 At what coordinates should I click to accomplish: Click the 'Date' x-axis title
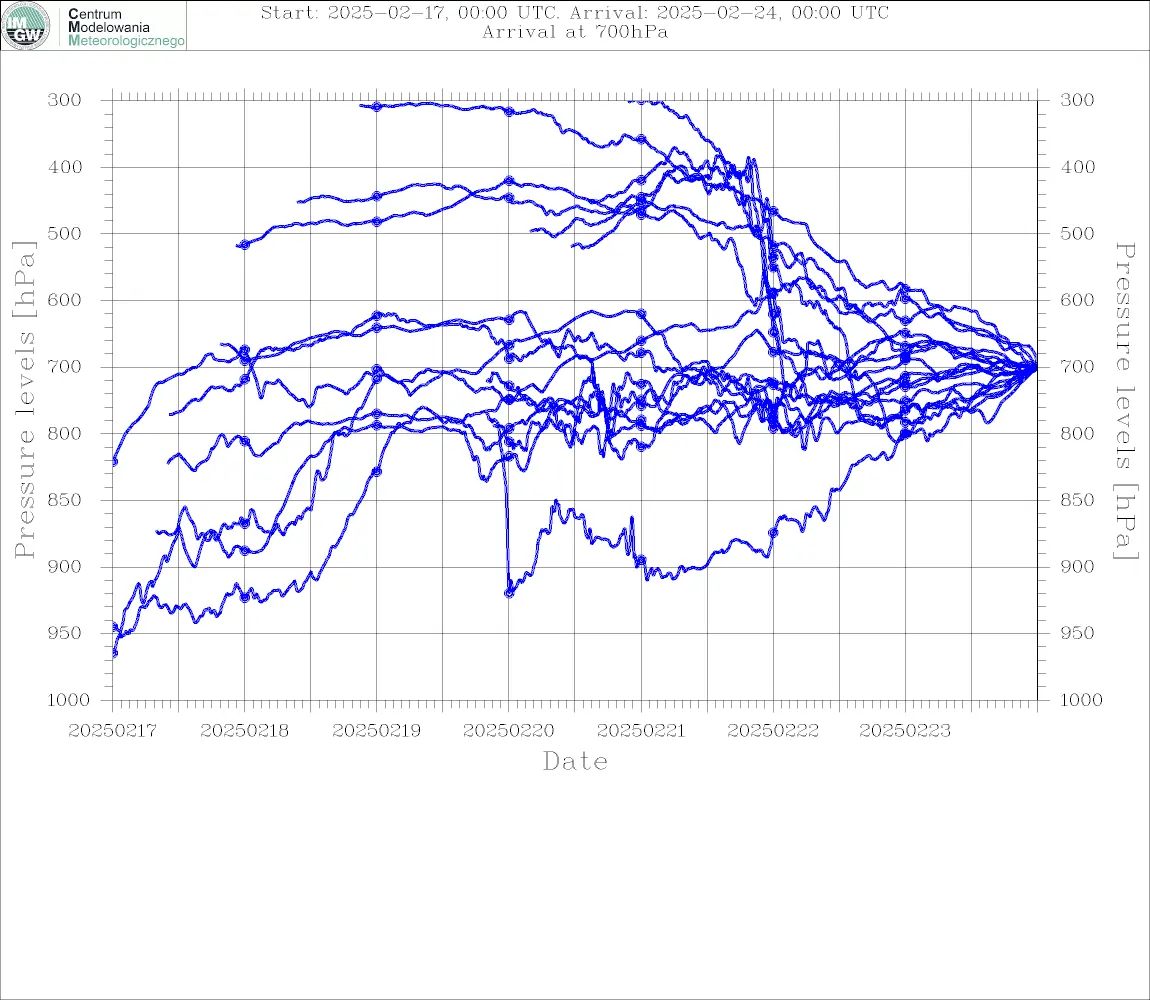pos(576,761)
